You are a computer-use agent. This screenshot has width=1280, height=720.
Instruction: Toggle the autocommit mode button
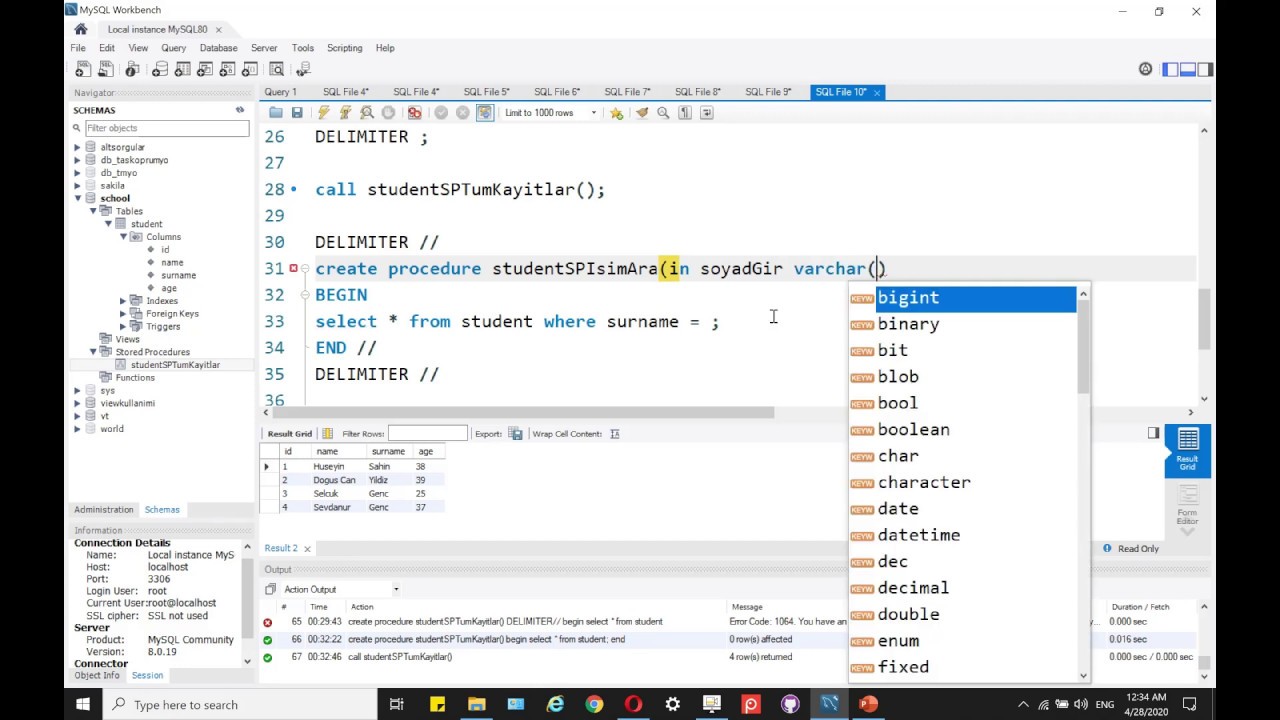(485, 113)
